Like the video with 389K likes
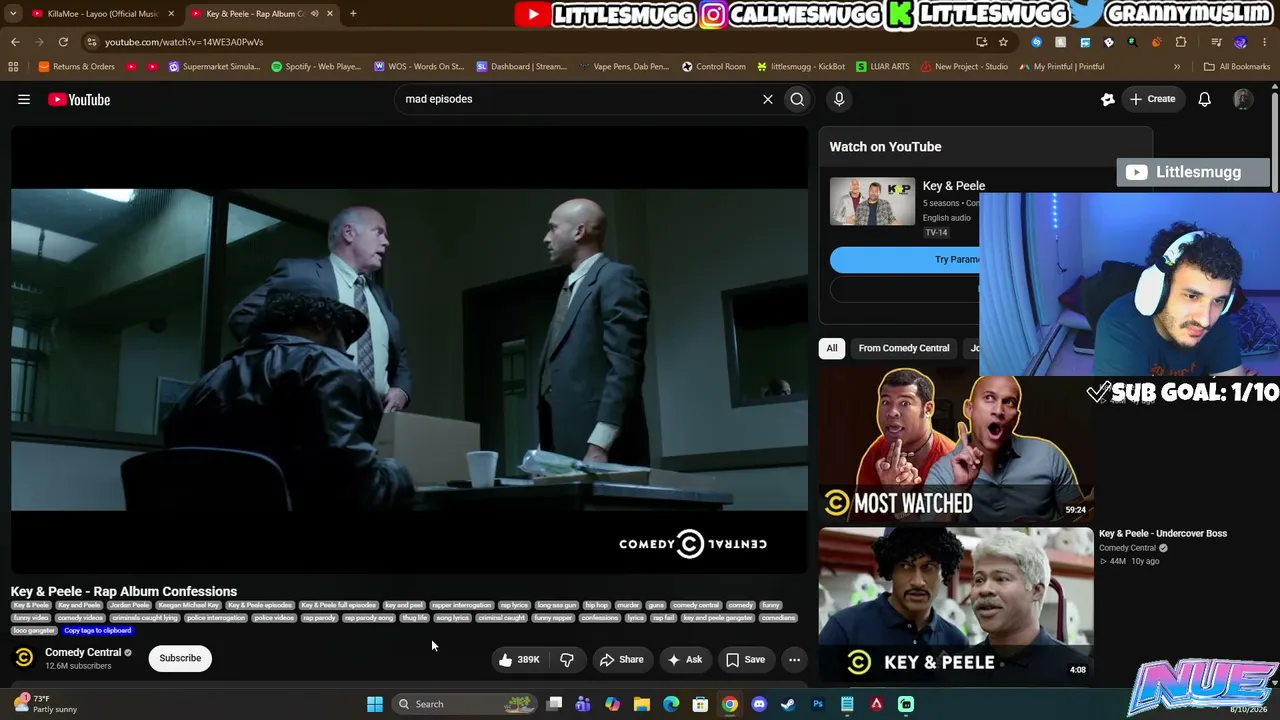Image resolution: width=1280 pixels, height=720 pixels. click(x=519, y=659)
